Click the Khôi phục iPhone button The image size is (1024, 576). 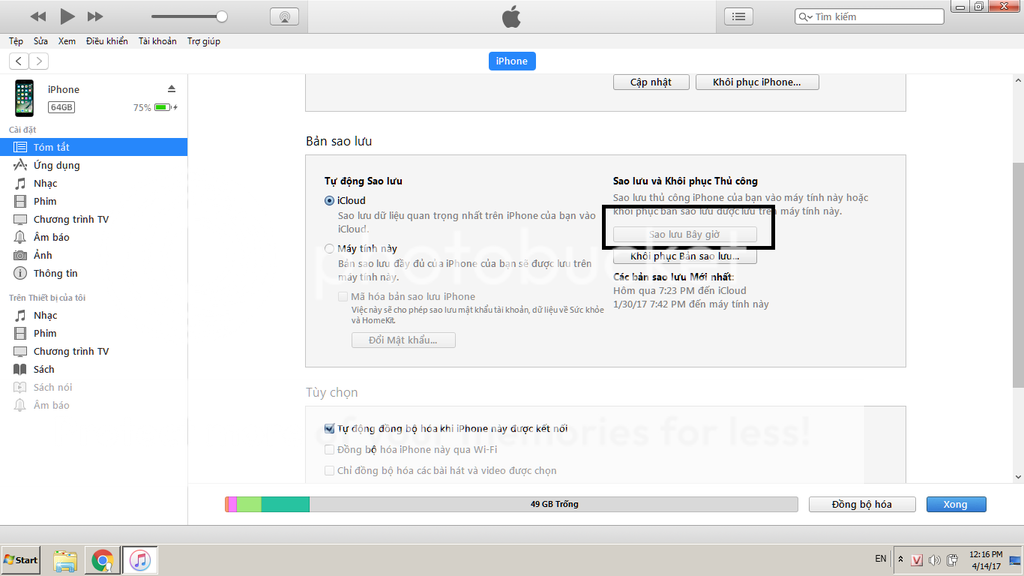click(757, 82)
